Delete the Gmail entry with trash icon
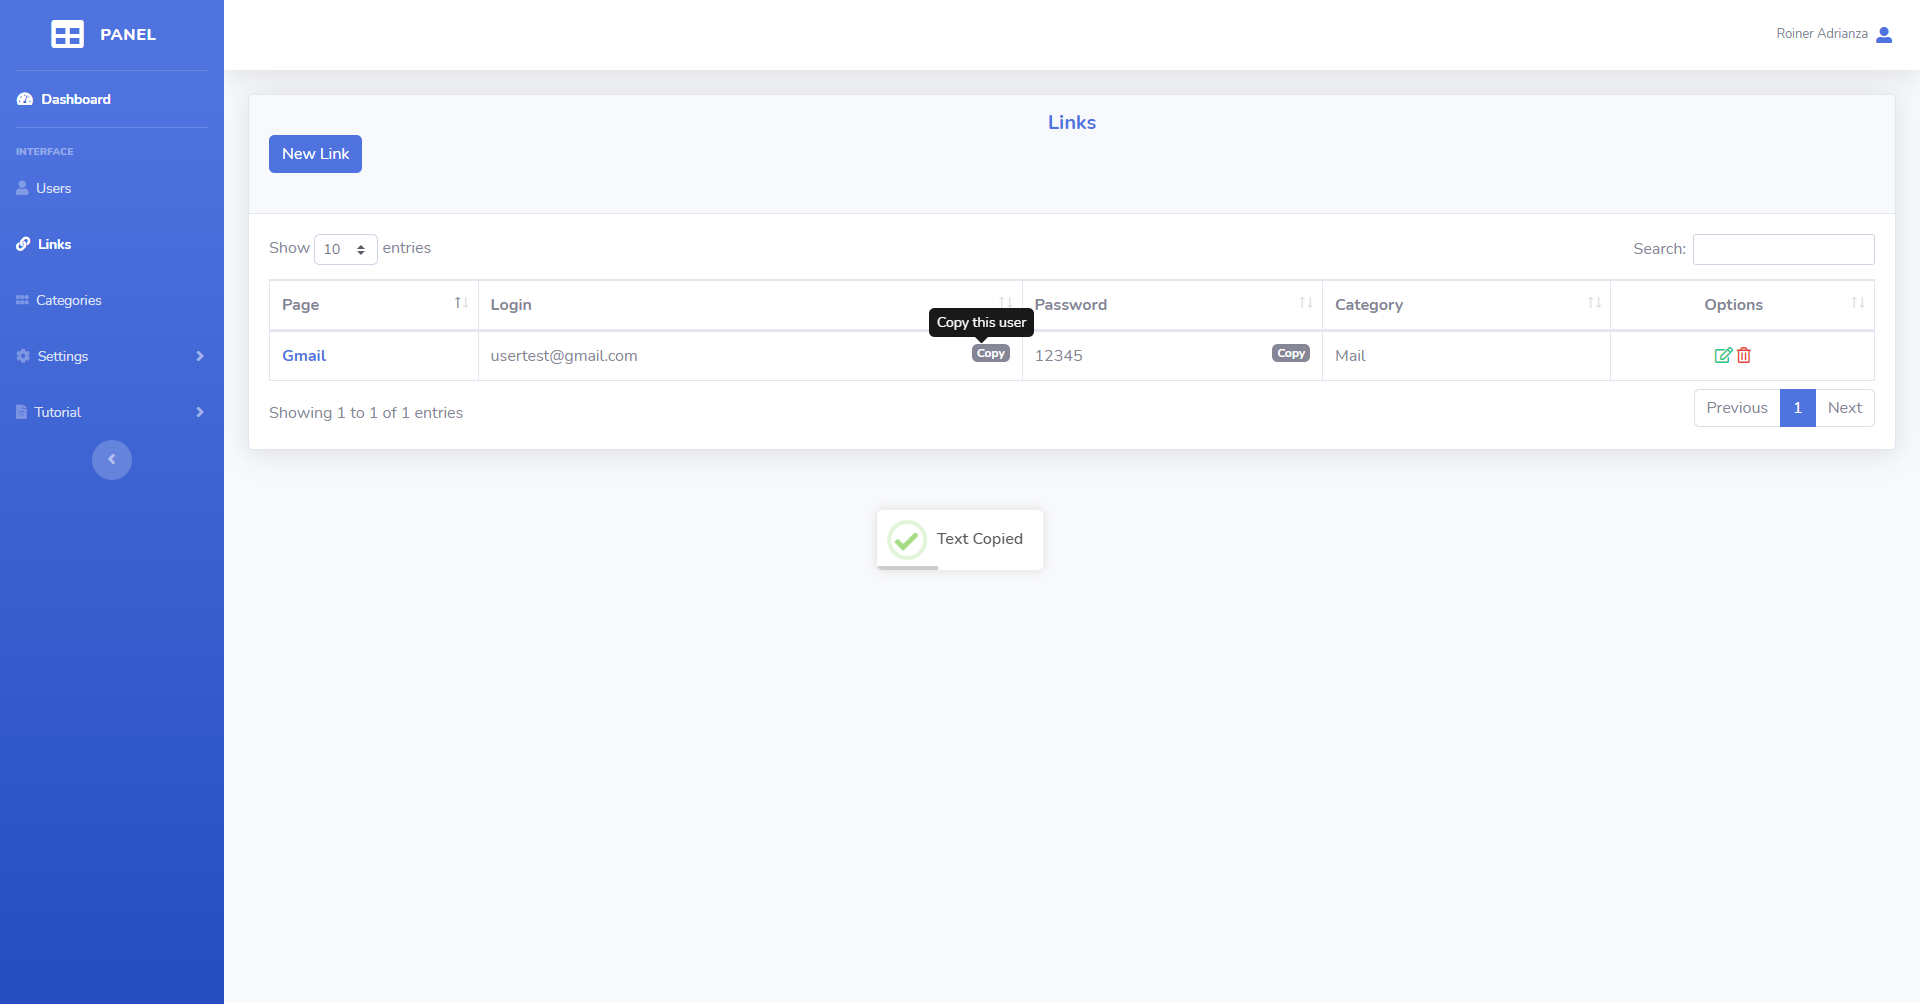The image size is (1920, 1004). pos(1744,355)
